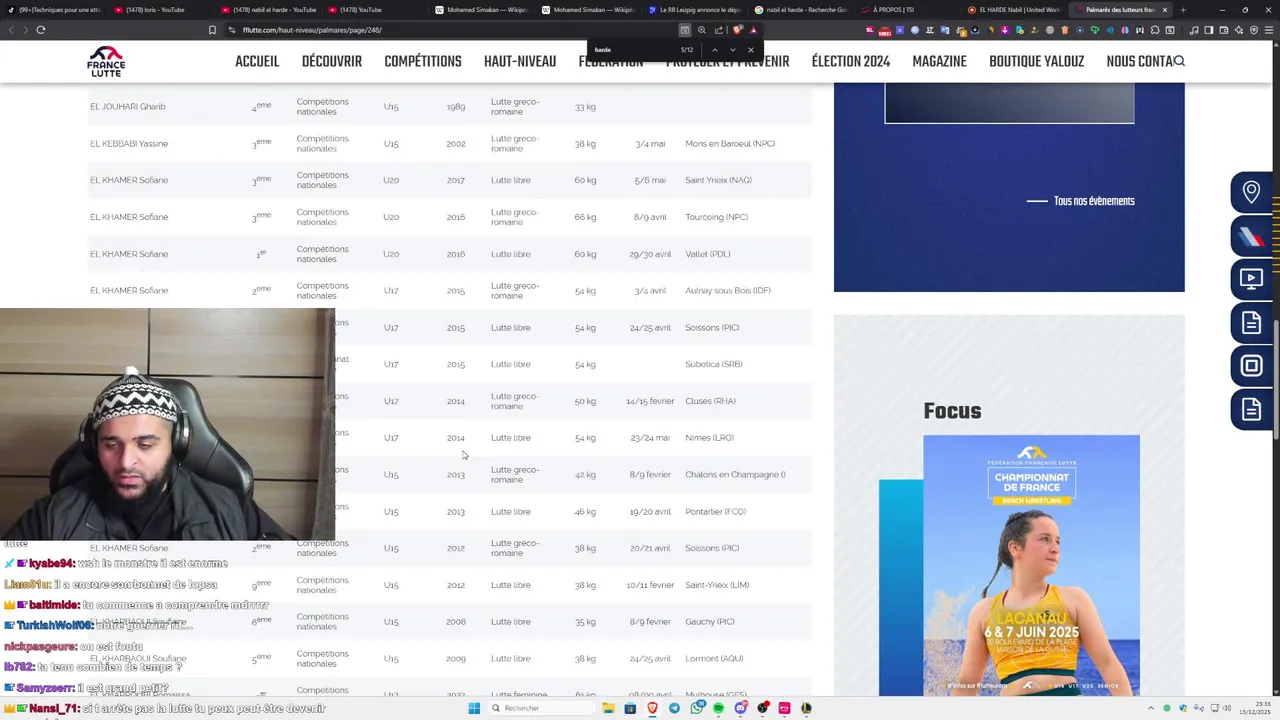Jump to next find-in-page match
Image resolution: width=1280 pixels, height=720 pixels.
tap(732, 50)
